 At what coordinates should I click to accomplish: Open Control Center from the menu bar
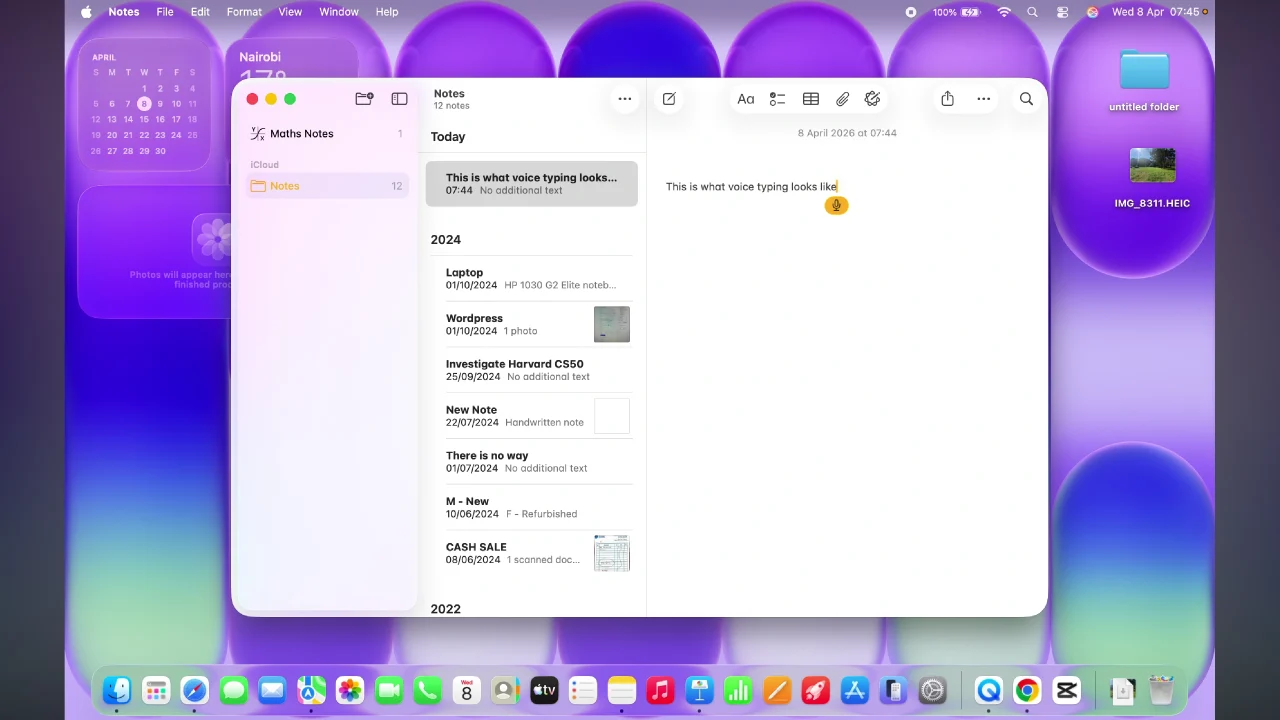[1062, 12]
